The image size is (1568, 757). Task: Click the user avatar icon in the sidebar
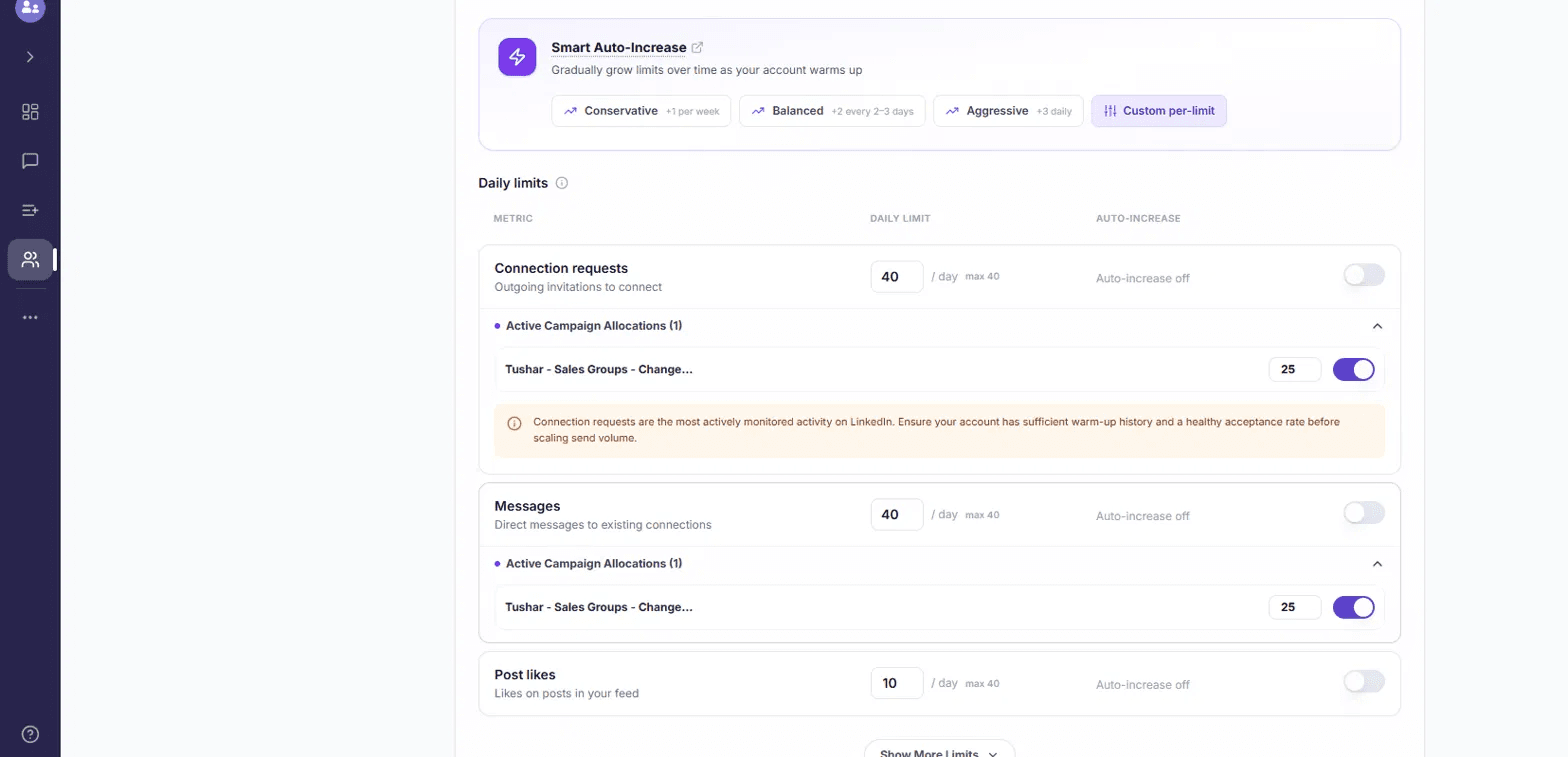click(30, 9)
